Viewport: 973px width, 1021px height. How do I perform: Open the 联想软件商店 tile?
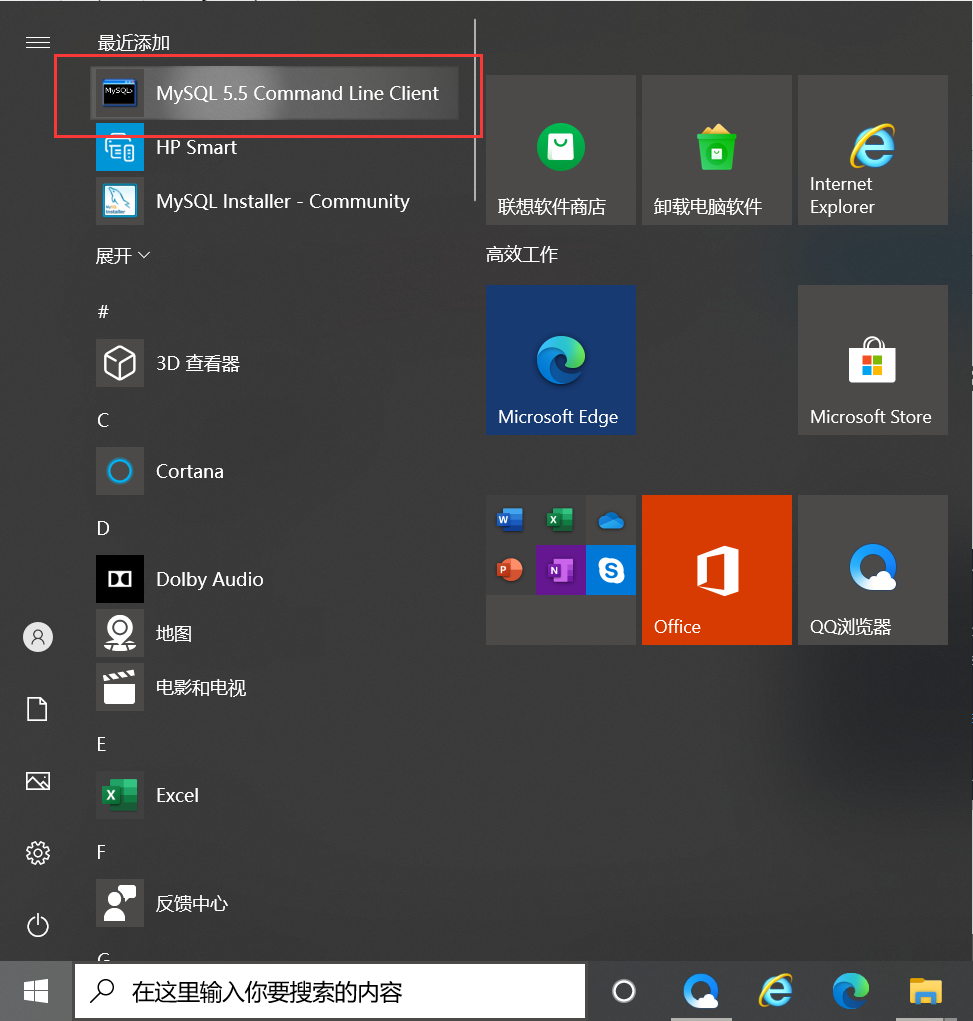(x=561, y=150)
